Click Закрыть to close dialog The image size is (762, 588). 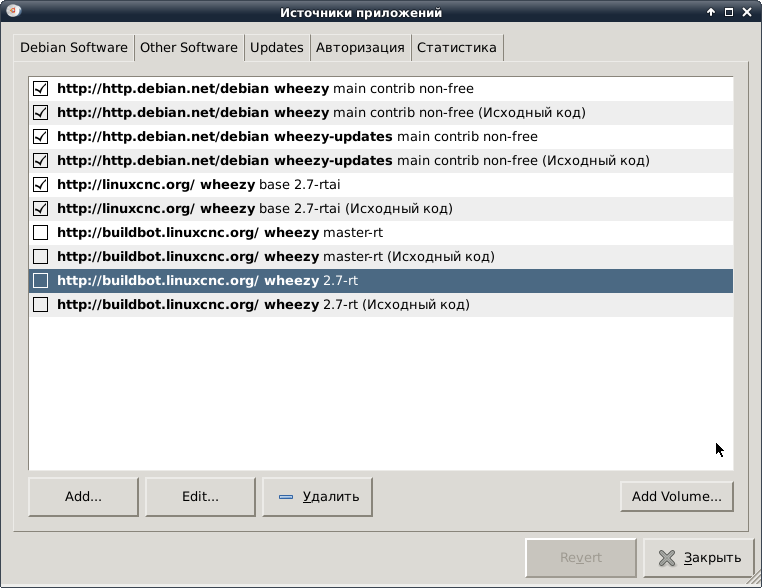tap(699, 558)
